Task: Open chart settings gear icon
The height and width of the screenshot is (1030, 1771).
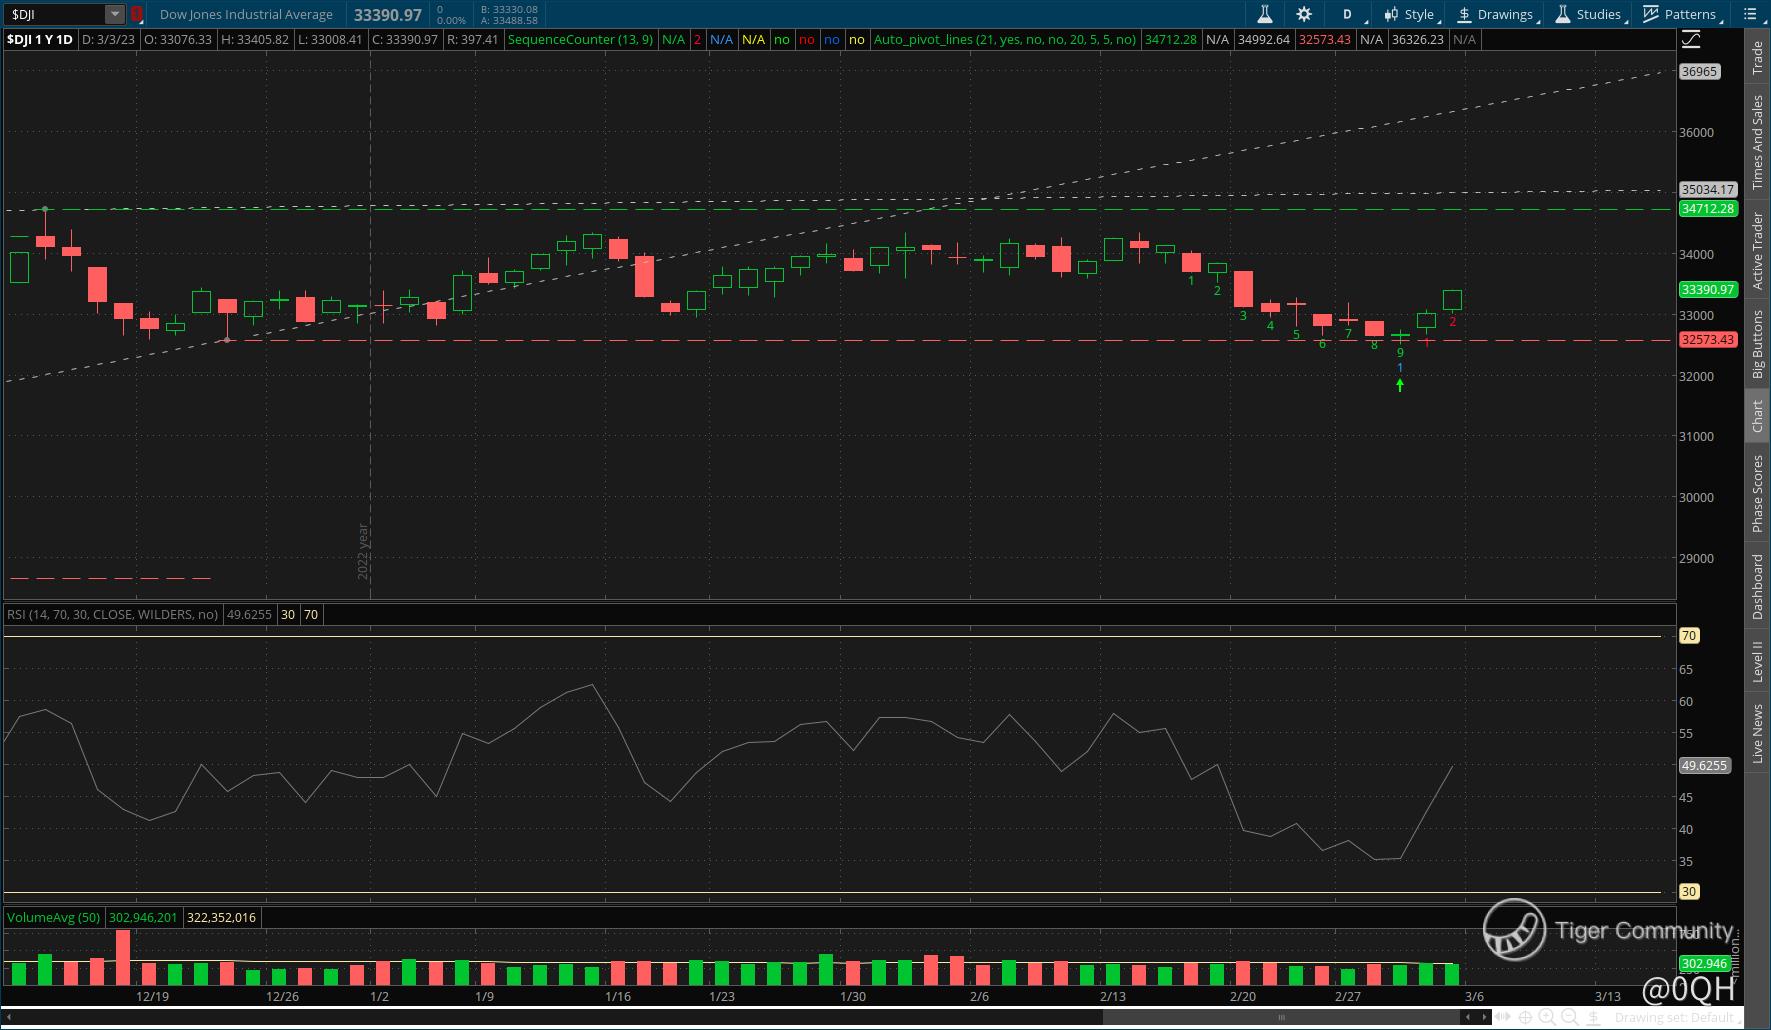Action: click(1304, 14)
